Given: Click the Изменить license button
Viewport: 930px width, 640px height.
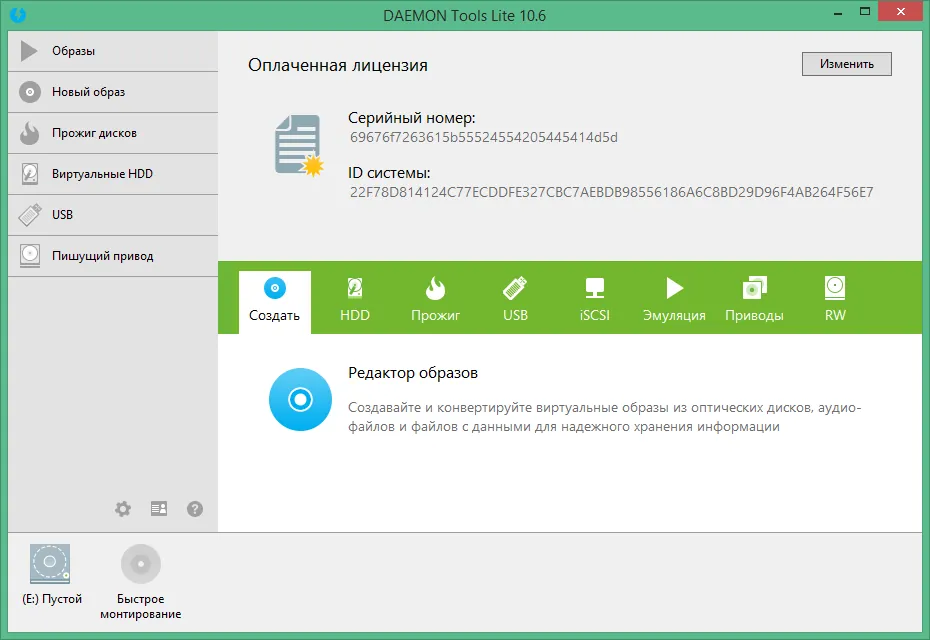Looking at the screenshot, I should 846,64.
